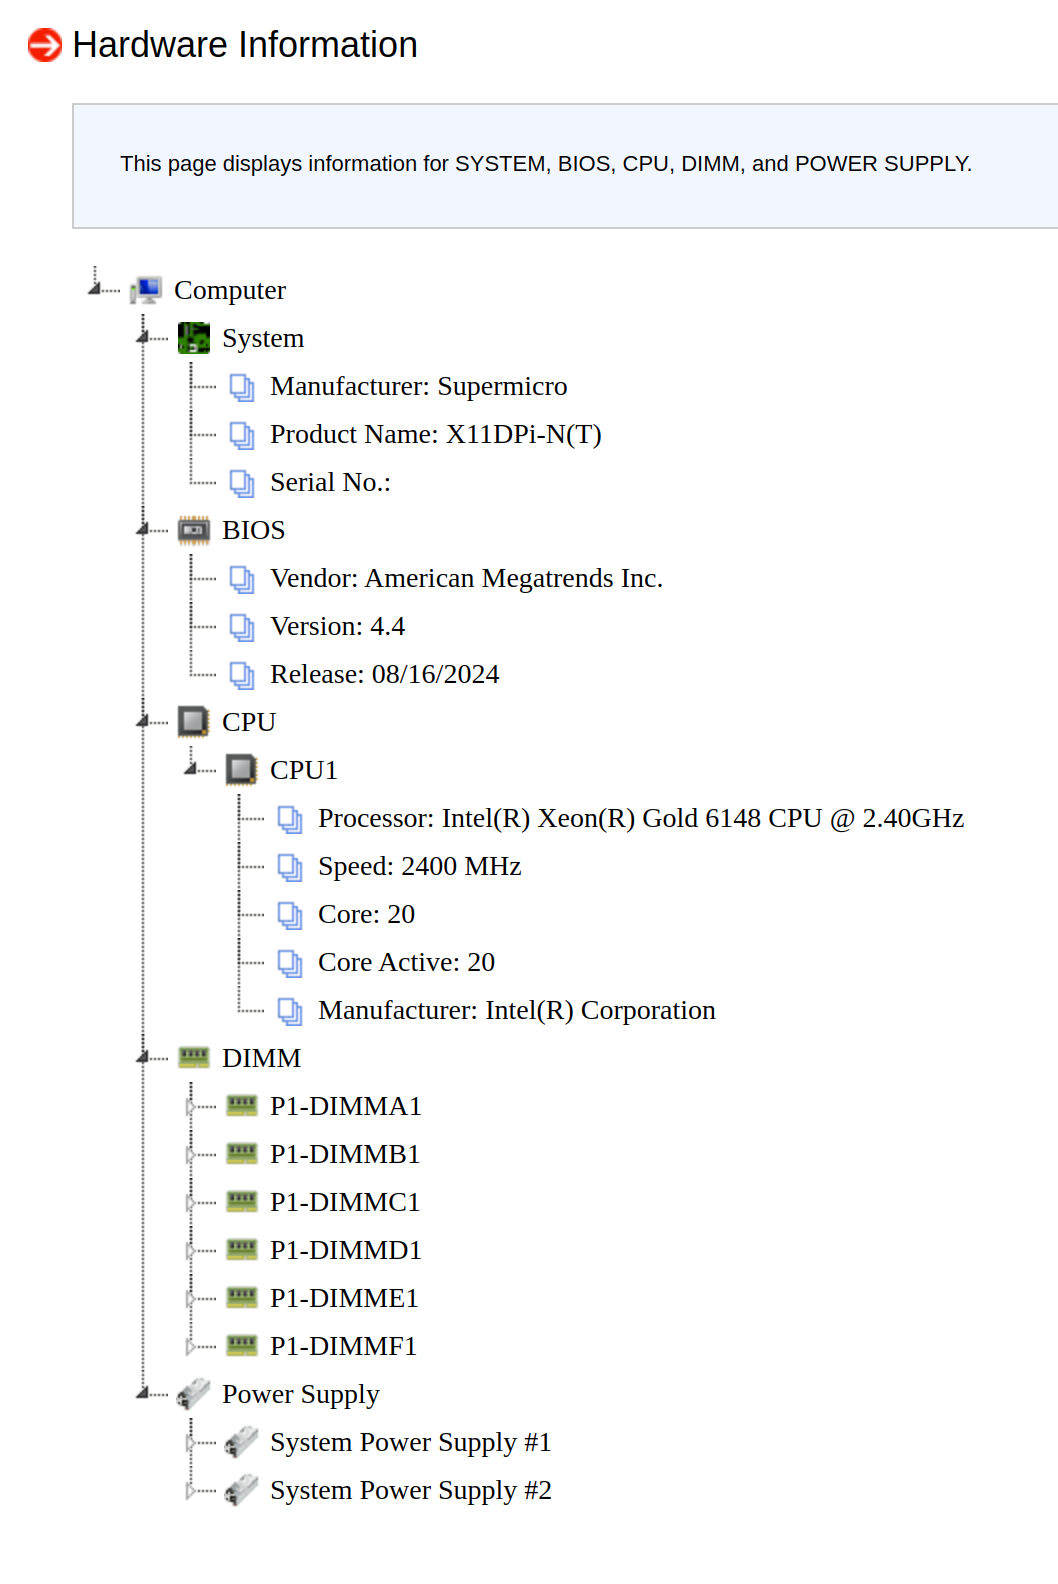The width and height of the screenshot is (1058, 1584).
Task: Collapse the CPU tree node
Action: point(142,721)
